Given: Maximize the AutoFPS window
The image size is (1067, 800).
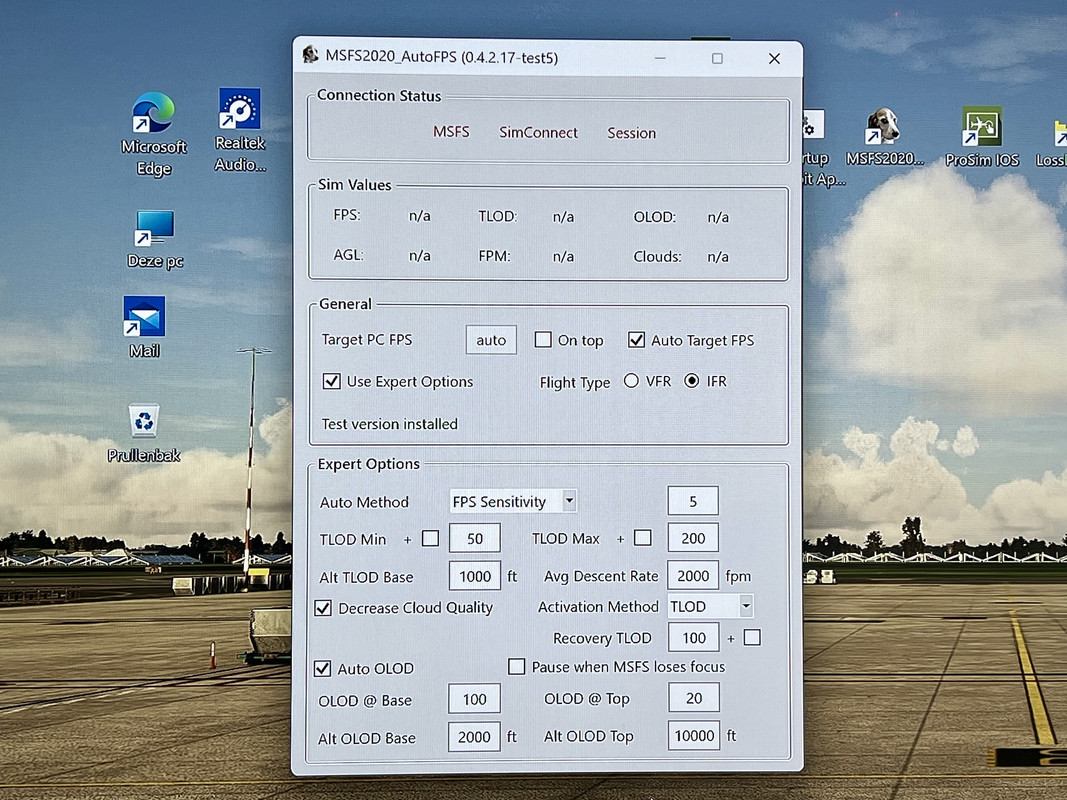Looking at the screenshot, I should 717,59.
